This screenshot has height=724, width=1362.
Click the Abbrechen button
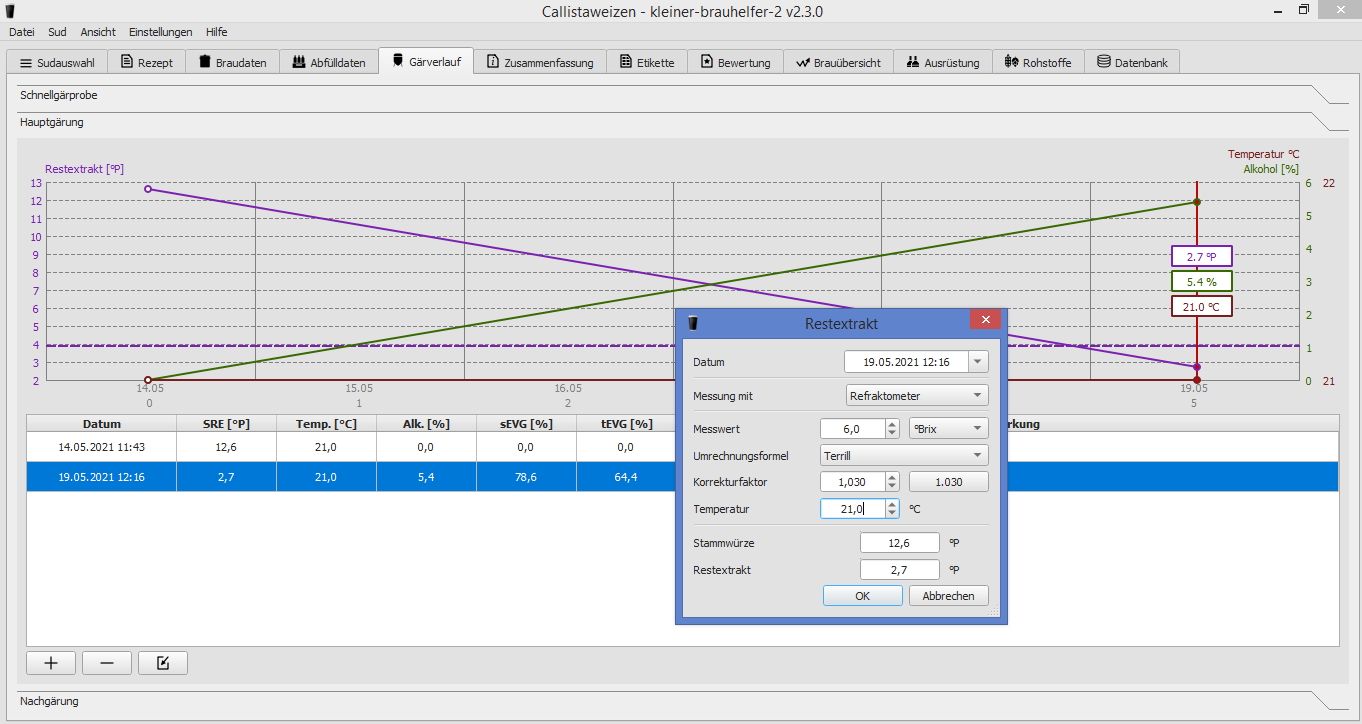point(948,596)
